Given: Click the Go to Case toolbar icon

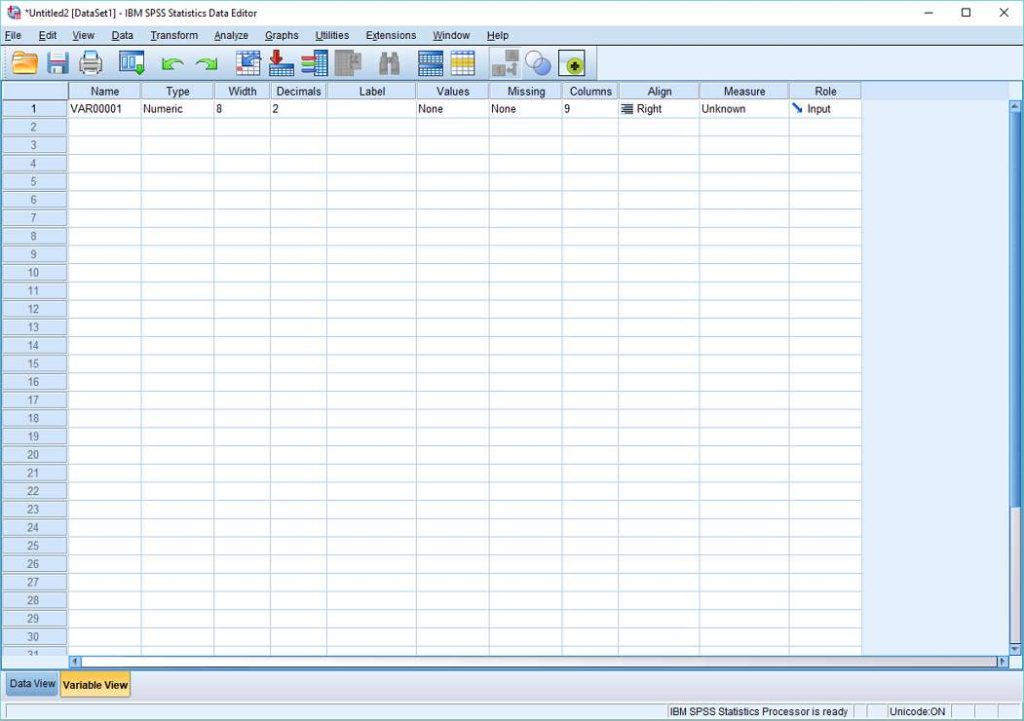Looking at the screenshot, I should 246,63.
